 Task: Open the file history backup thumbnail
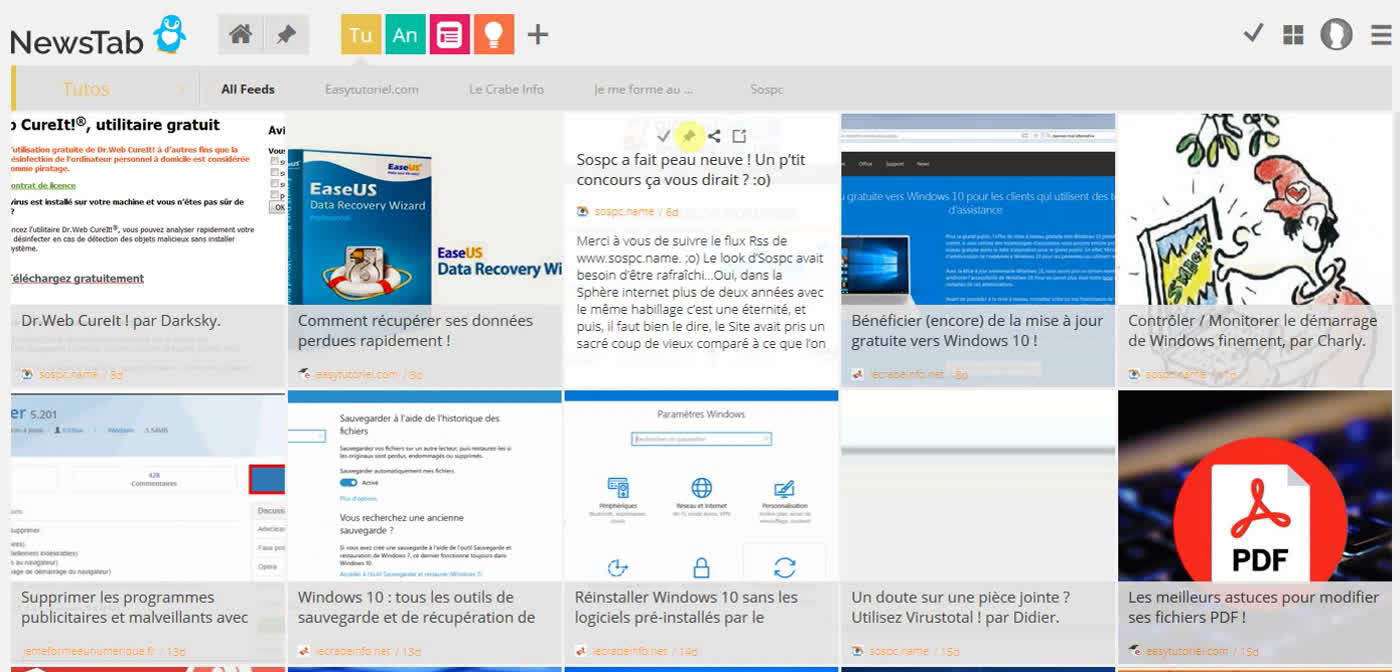point(425,486)
